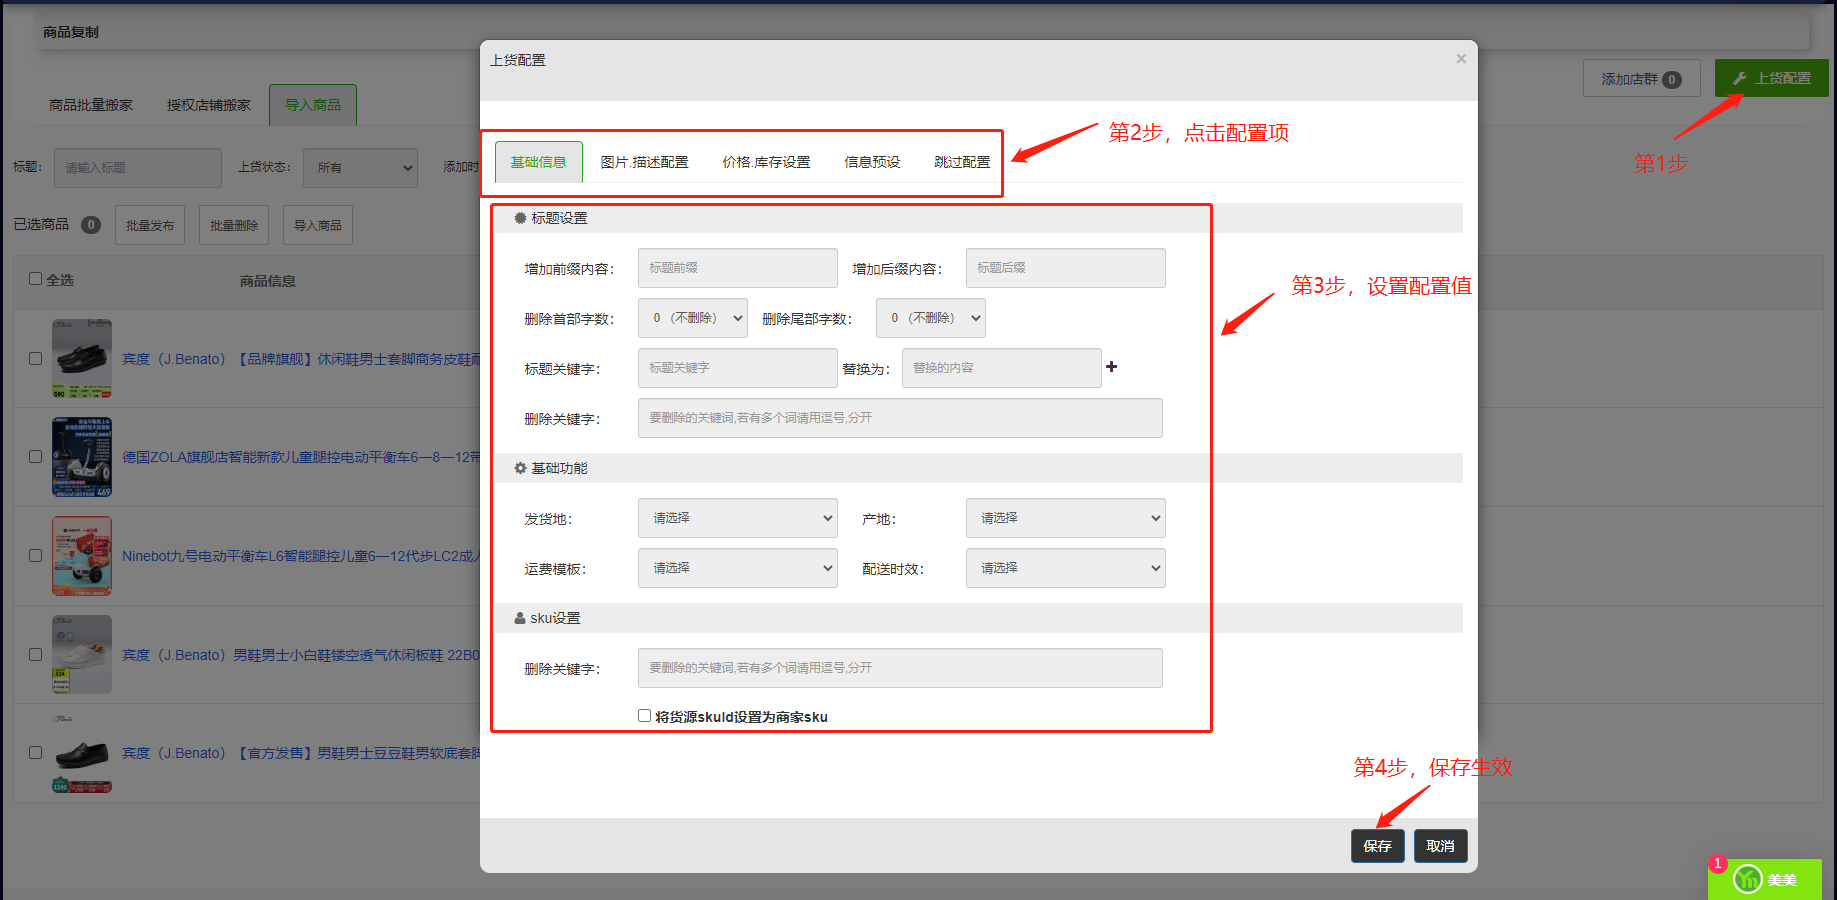Open the ZOLA balance scooter product thumbnail
Viewport: 1837px width, 900px height.
pos(82,457)
